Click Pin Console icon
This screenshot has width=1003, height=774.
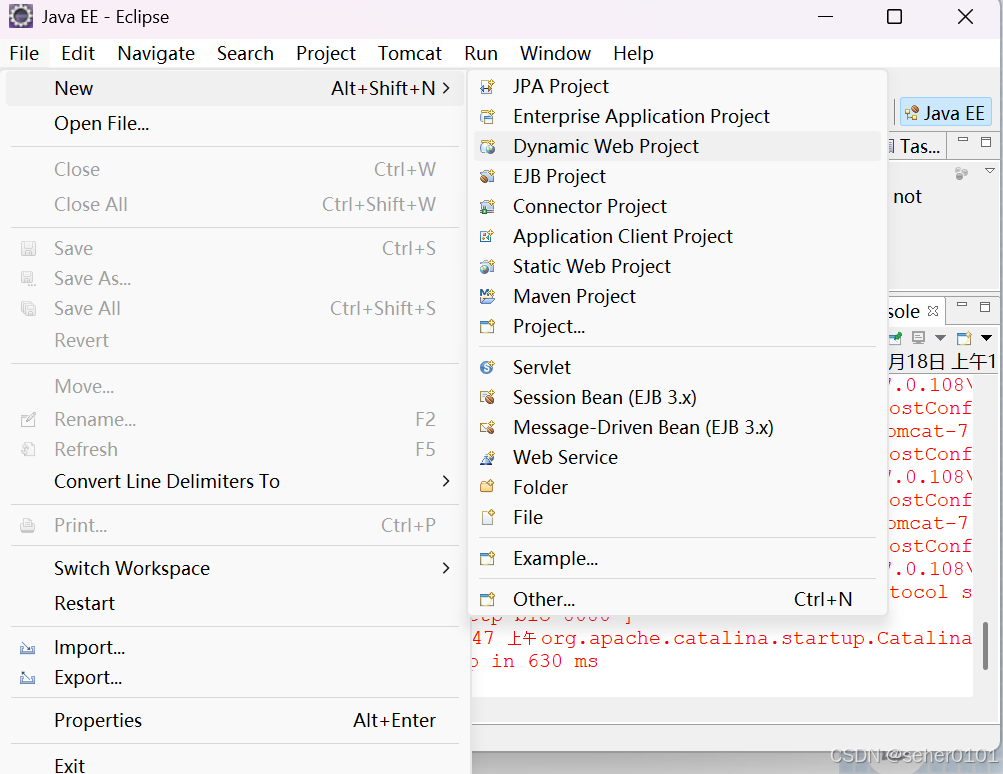coord(896,337)
